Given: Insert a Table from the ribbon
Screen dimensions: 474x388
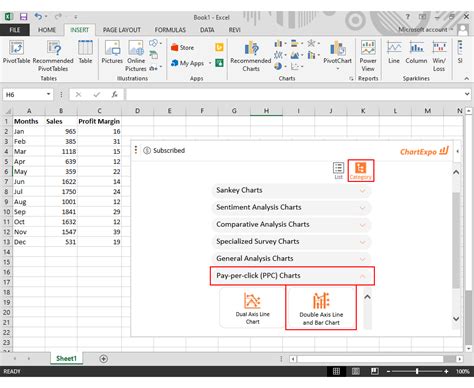Looking at the screenshot, I should coord(85,52).
